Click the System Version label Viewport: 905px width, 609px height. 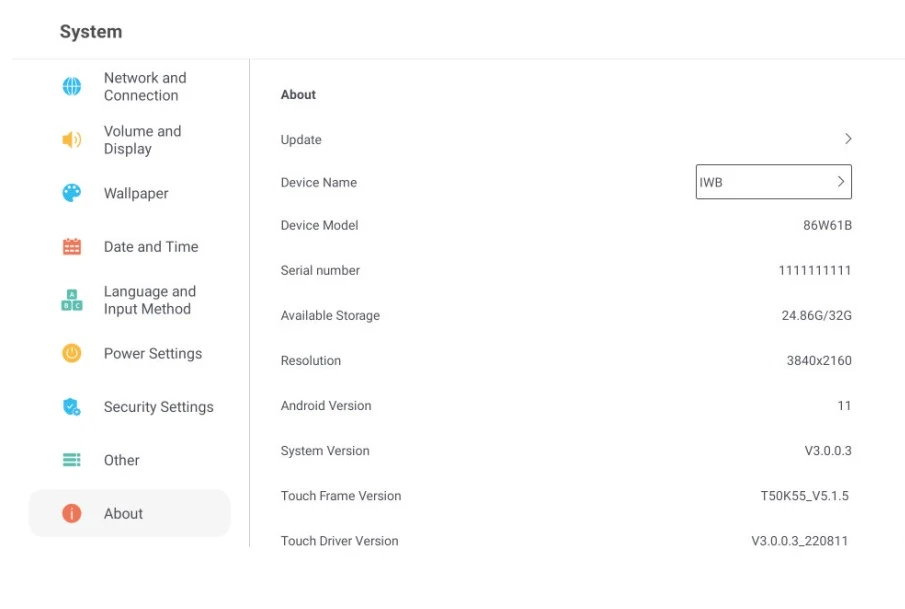pyautogui.click(x=325, y=451)
